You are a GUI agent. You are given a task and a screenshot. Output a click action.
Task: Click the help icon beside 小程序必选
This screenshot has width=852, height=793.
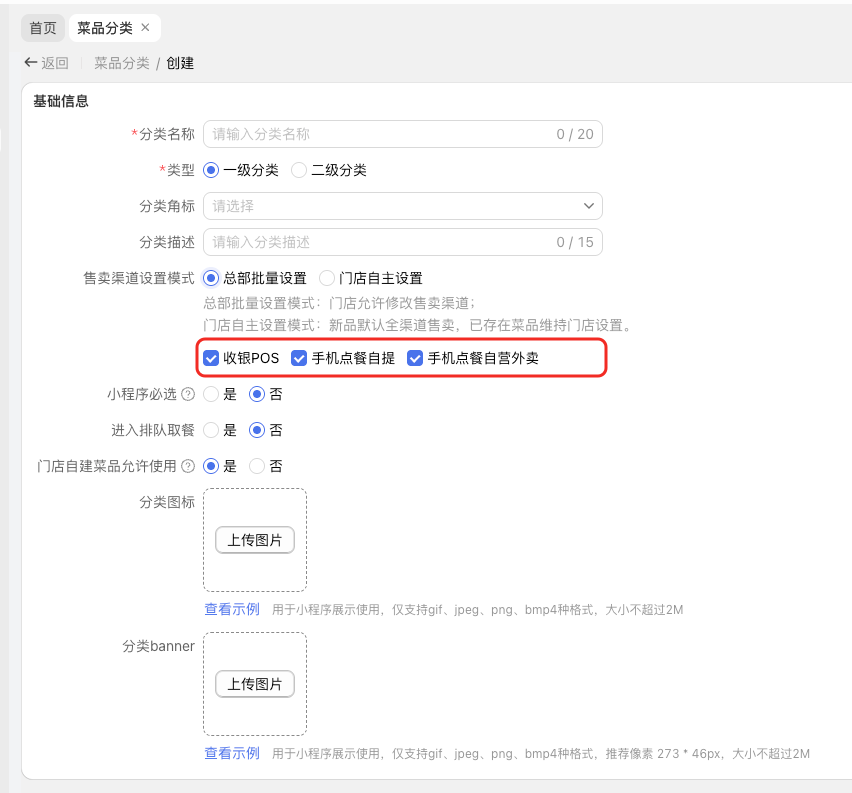coord(188,394)
